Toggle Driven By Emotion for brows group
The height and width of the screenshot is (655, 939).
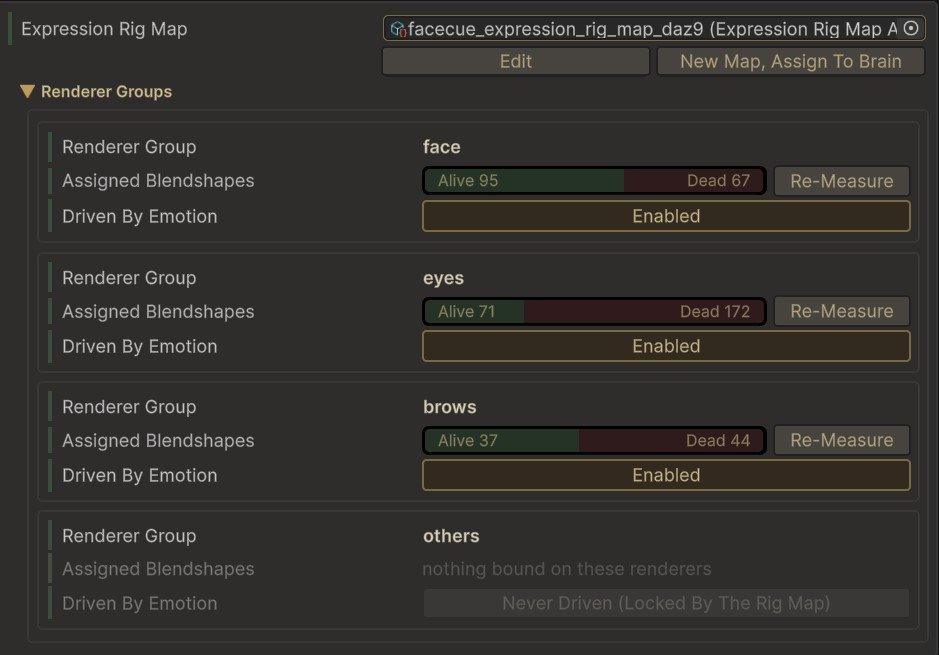(666, 475)
